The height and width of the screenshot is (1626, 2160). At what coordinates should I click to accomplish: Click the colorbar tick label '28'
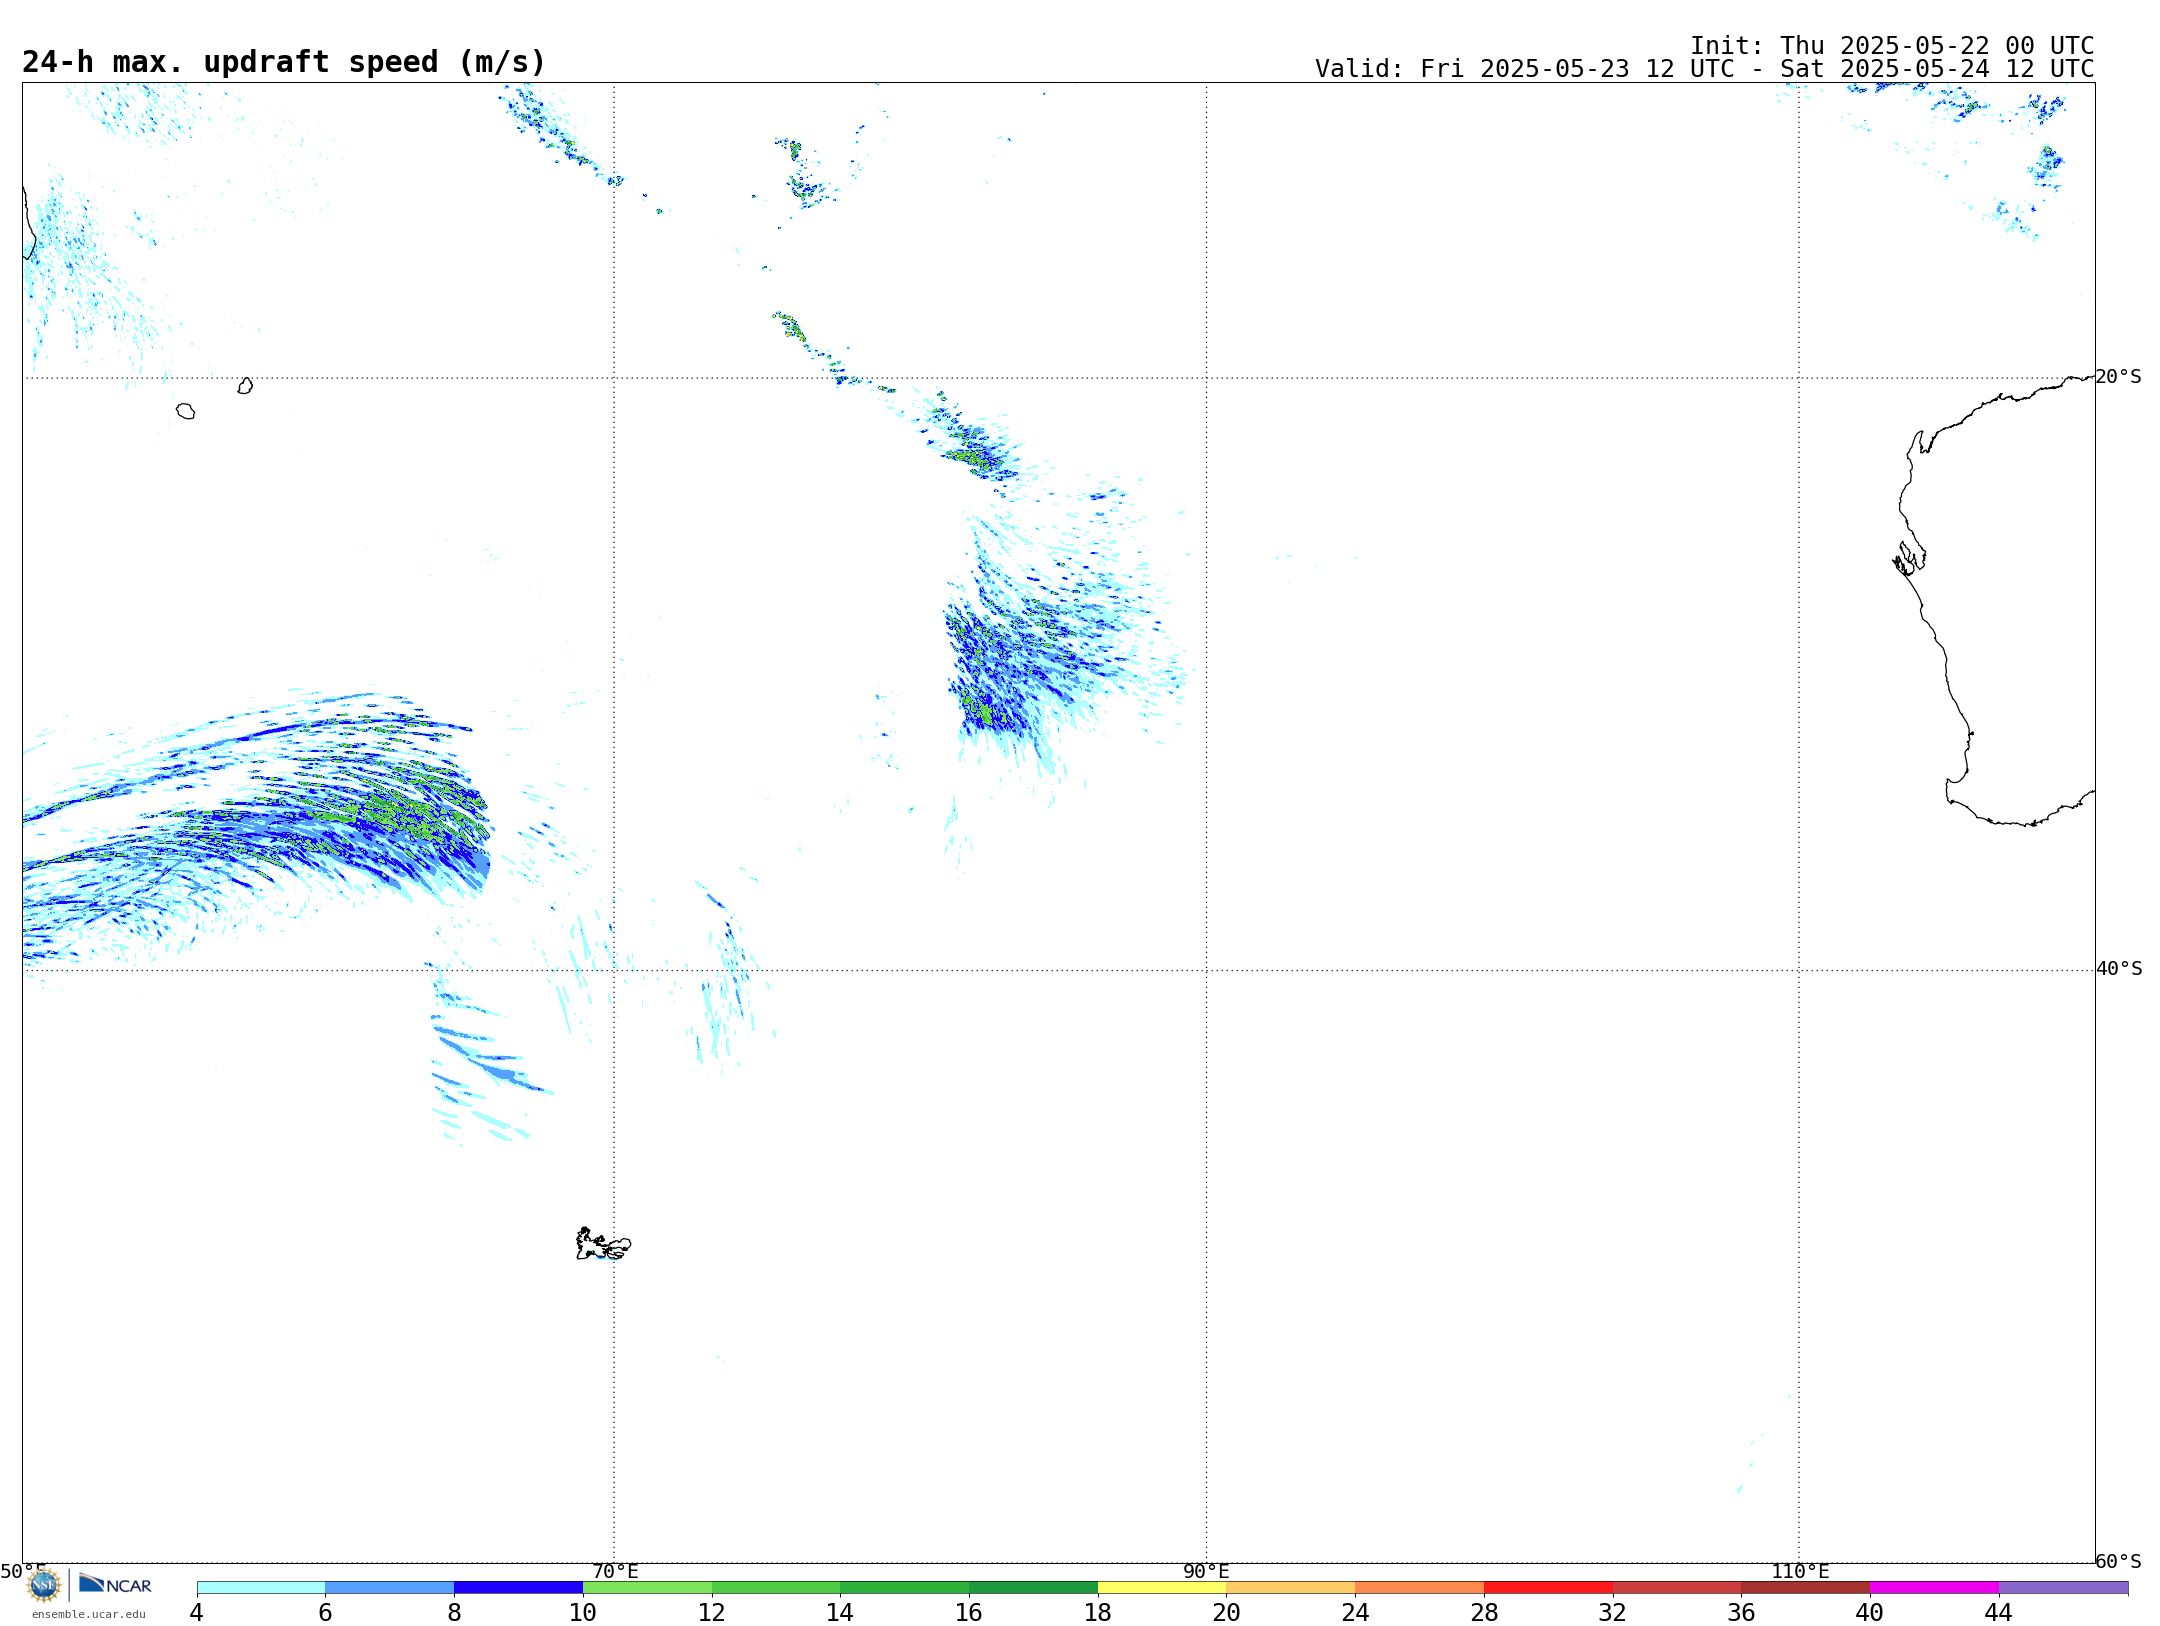(1484, 1612)
